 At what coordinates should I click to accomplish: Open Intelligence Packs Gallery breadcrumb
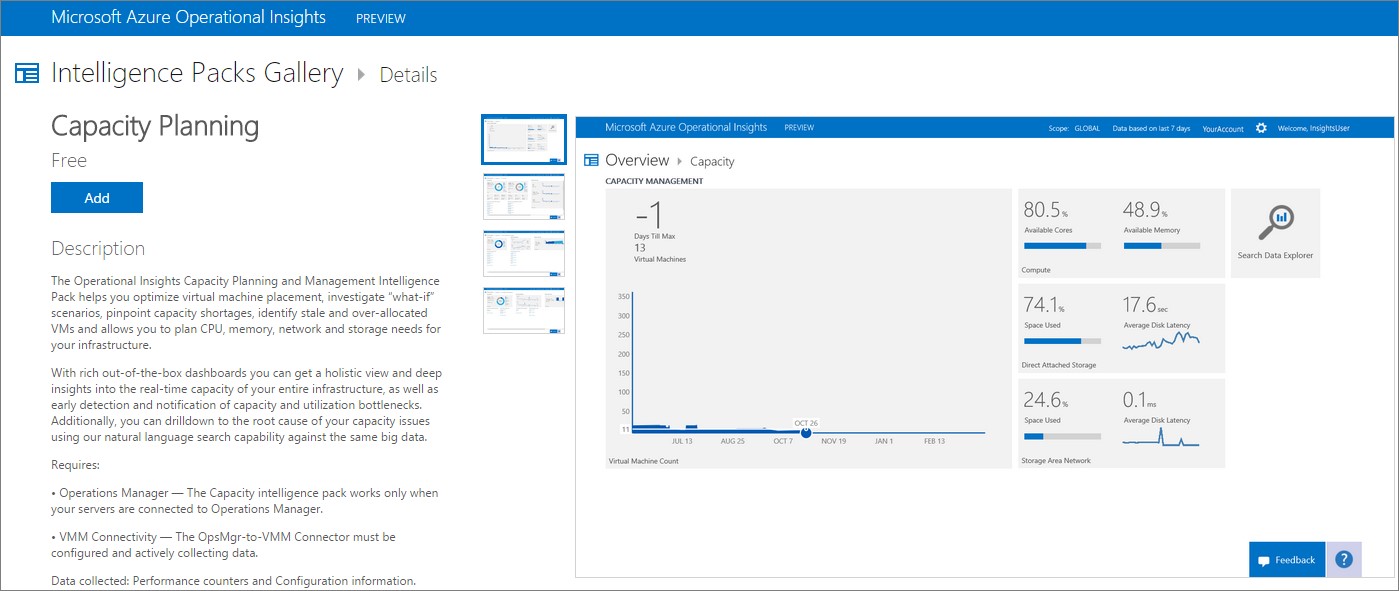pos(197,73)
